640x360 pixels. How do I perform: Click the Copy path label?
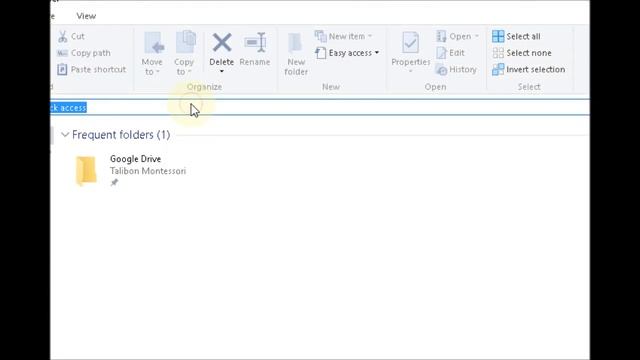click(x=91, y=53)
